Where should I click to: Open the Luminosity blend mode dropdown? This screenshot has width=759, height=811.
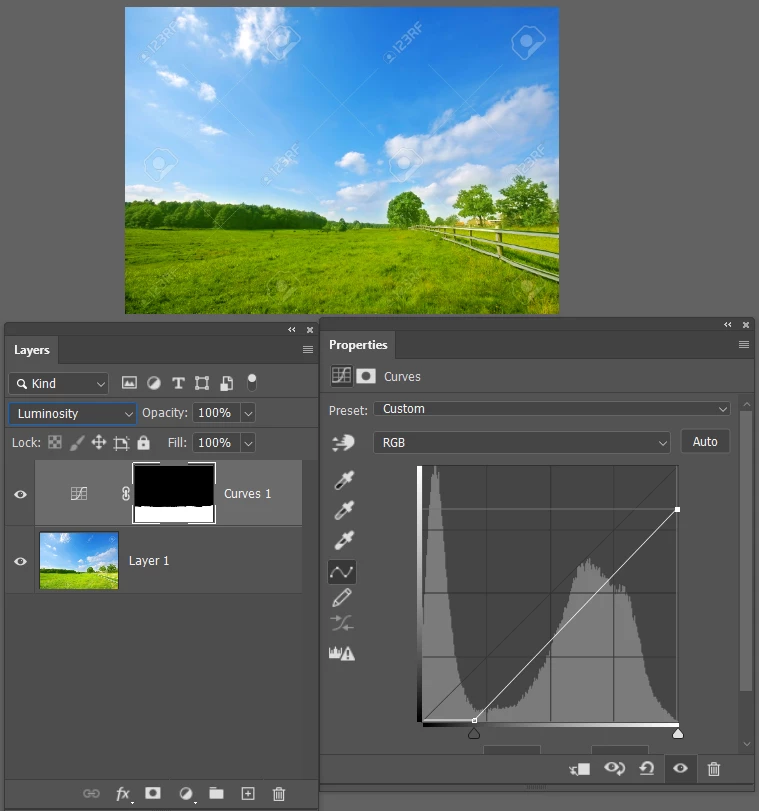pos(72,413)
